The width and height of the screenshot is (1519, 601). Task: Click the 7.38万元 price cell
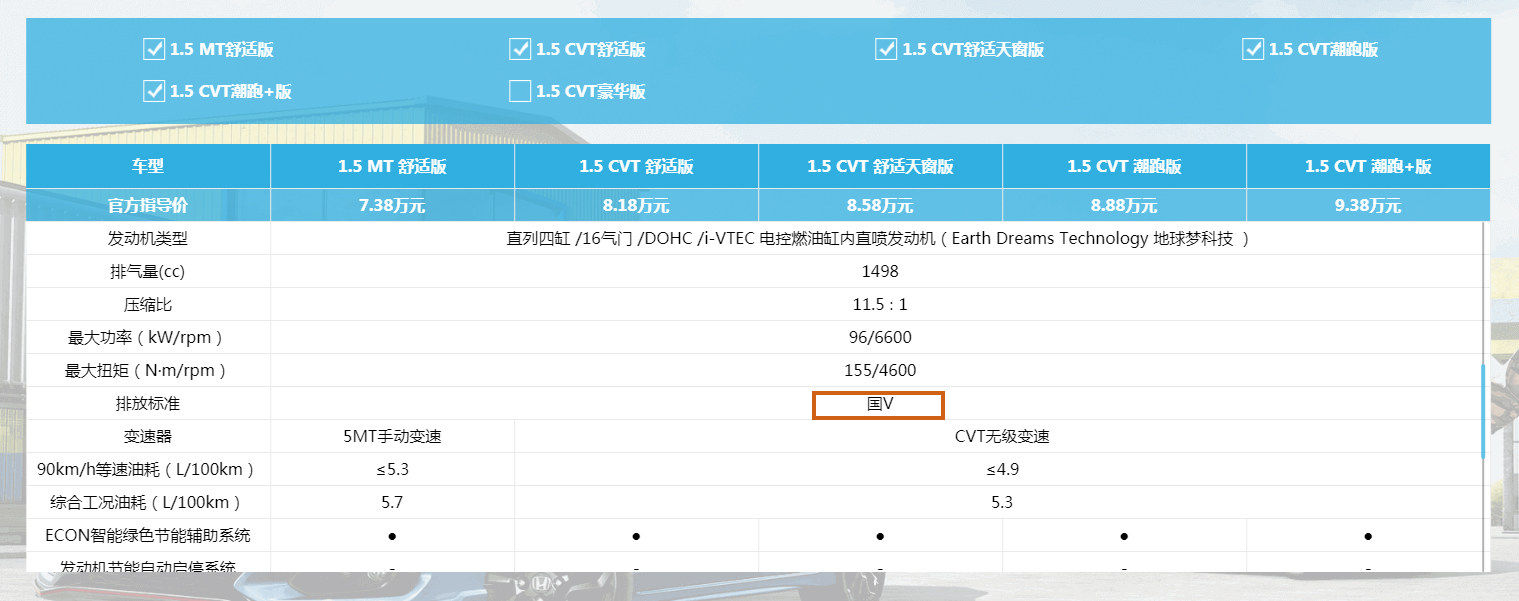tap(392, 206)
